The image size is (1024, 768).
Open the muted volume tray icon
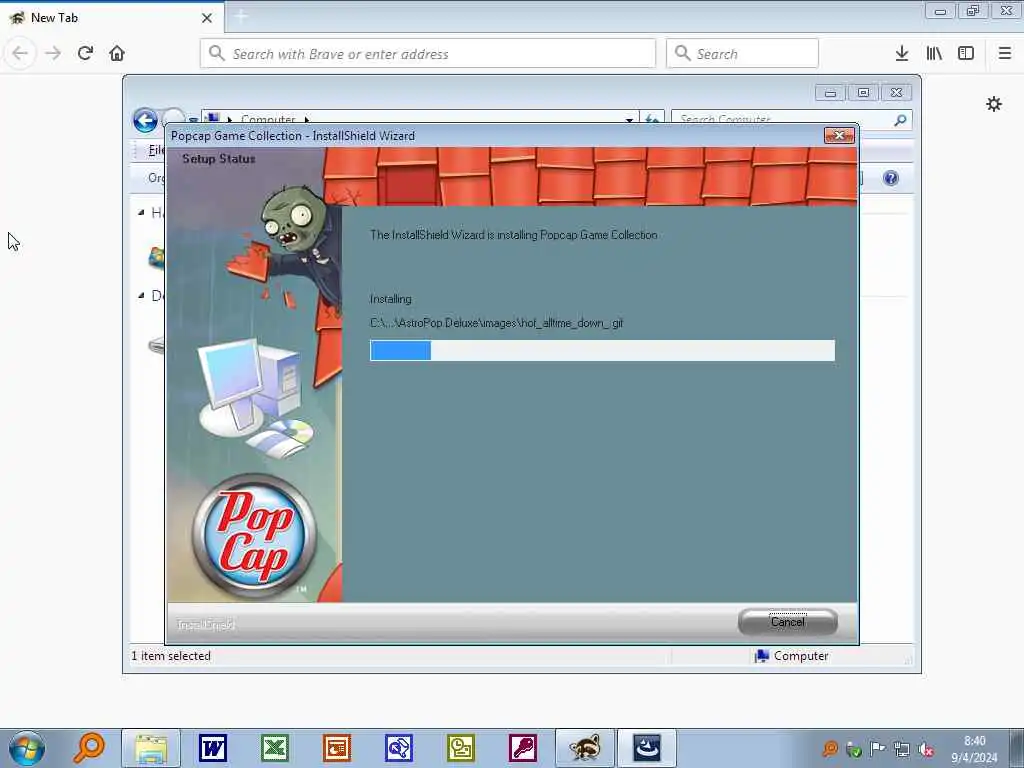tap(926, 749)
